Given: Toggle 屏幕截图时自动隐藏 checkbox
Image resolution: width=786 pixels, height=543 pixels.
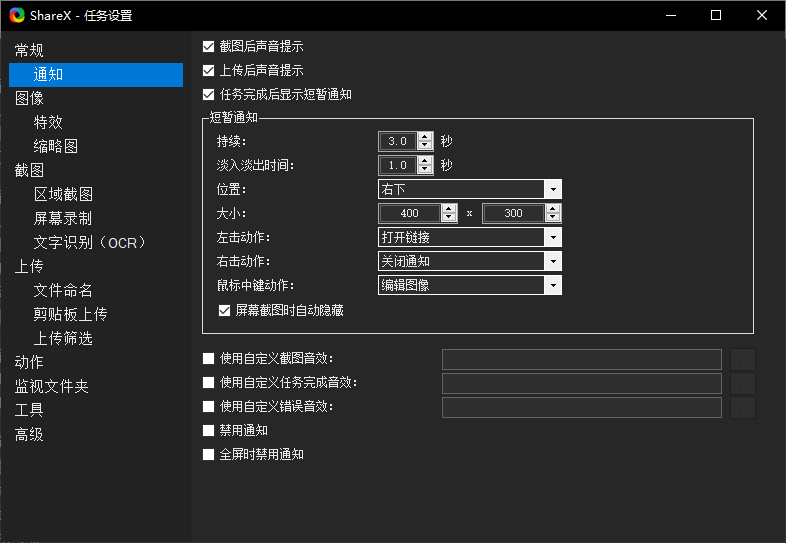Looking at the screenshot, I should pos(224,311).
